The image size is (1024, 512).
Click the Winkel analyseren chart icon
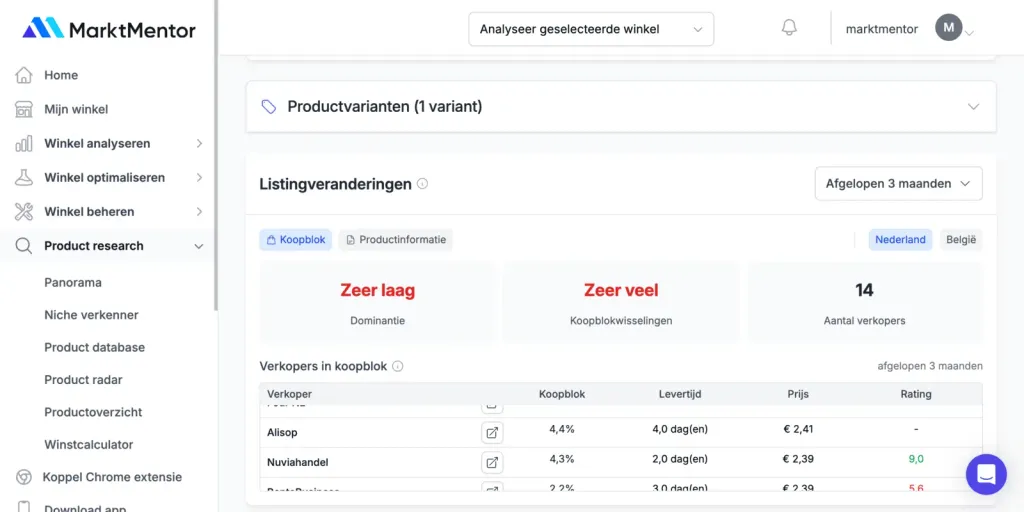[x=24, y=144]
